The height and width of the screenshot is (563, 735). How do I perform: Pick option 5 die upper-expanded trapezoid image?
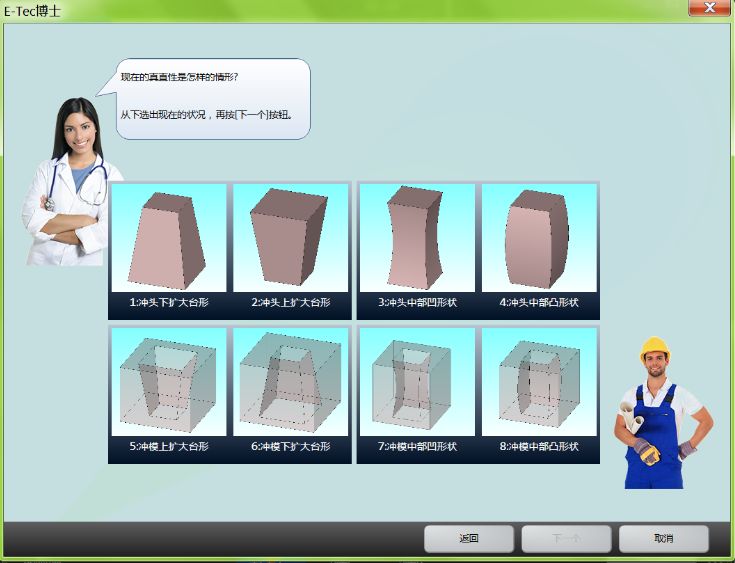click(x=169, y=382)
